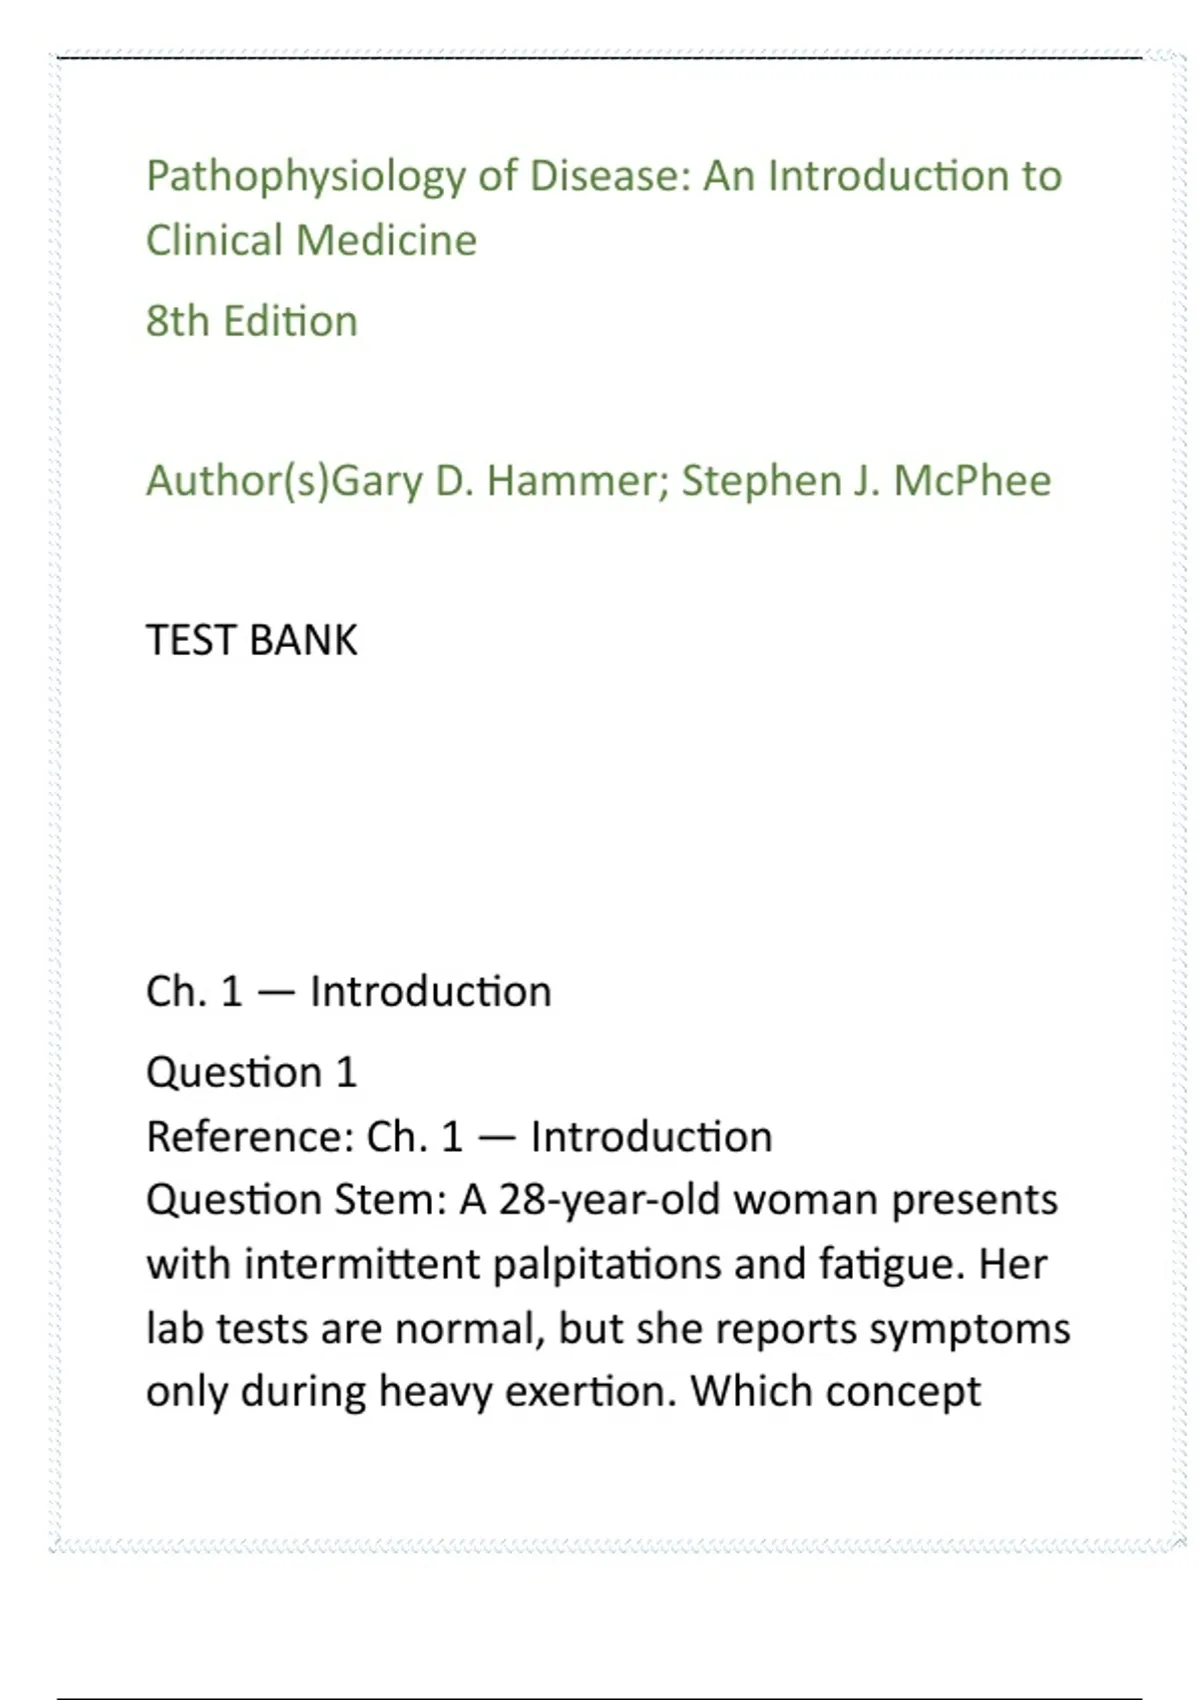This screenshot has width=1200, height=1700.
Task: Click the title line "Pathophysiology of Disease: An Introduction to"
Action: tap(603, 177)
